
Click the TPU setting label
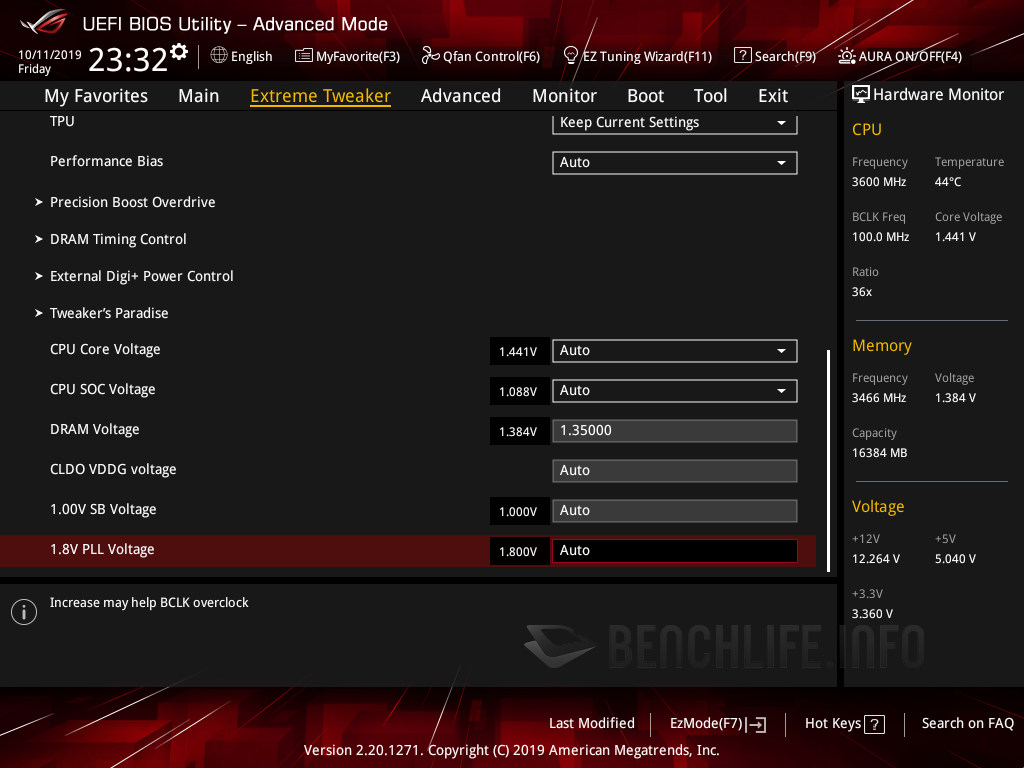click(x=62, y=121)
